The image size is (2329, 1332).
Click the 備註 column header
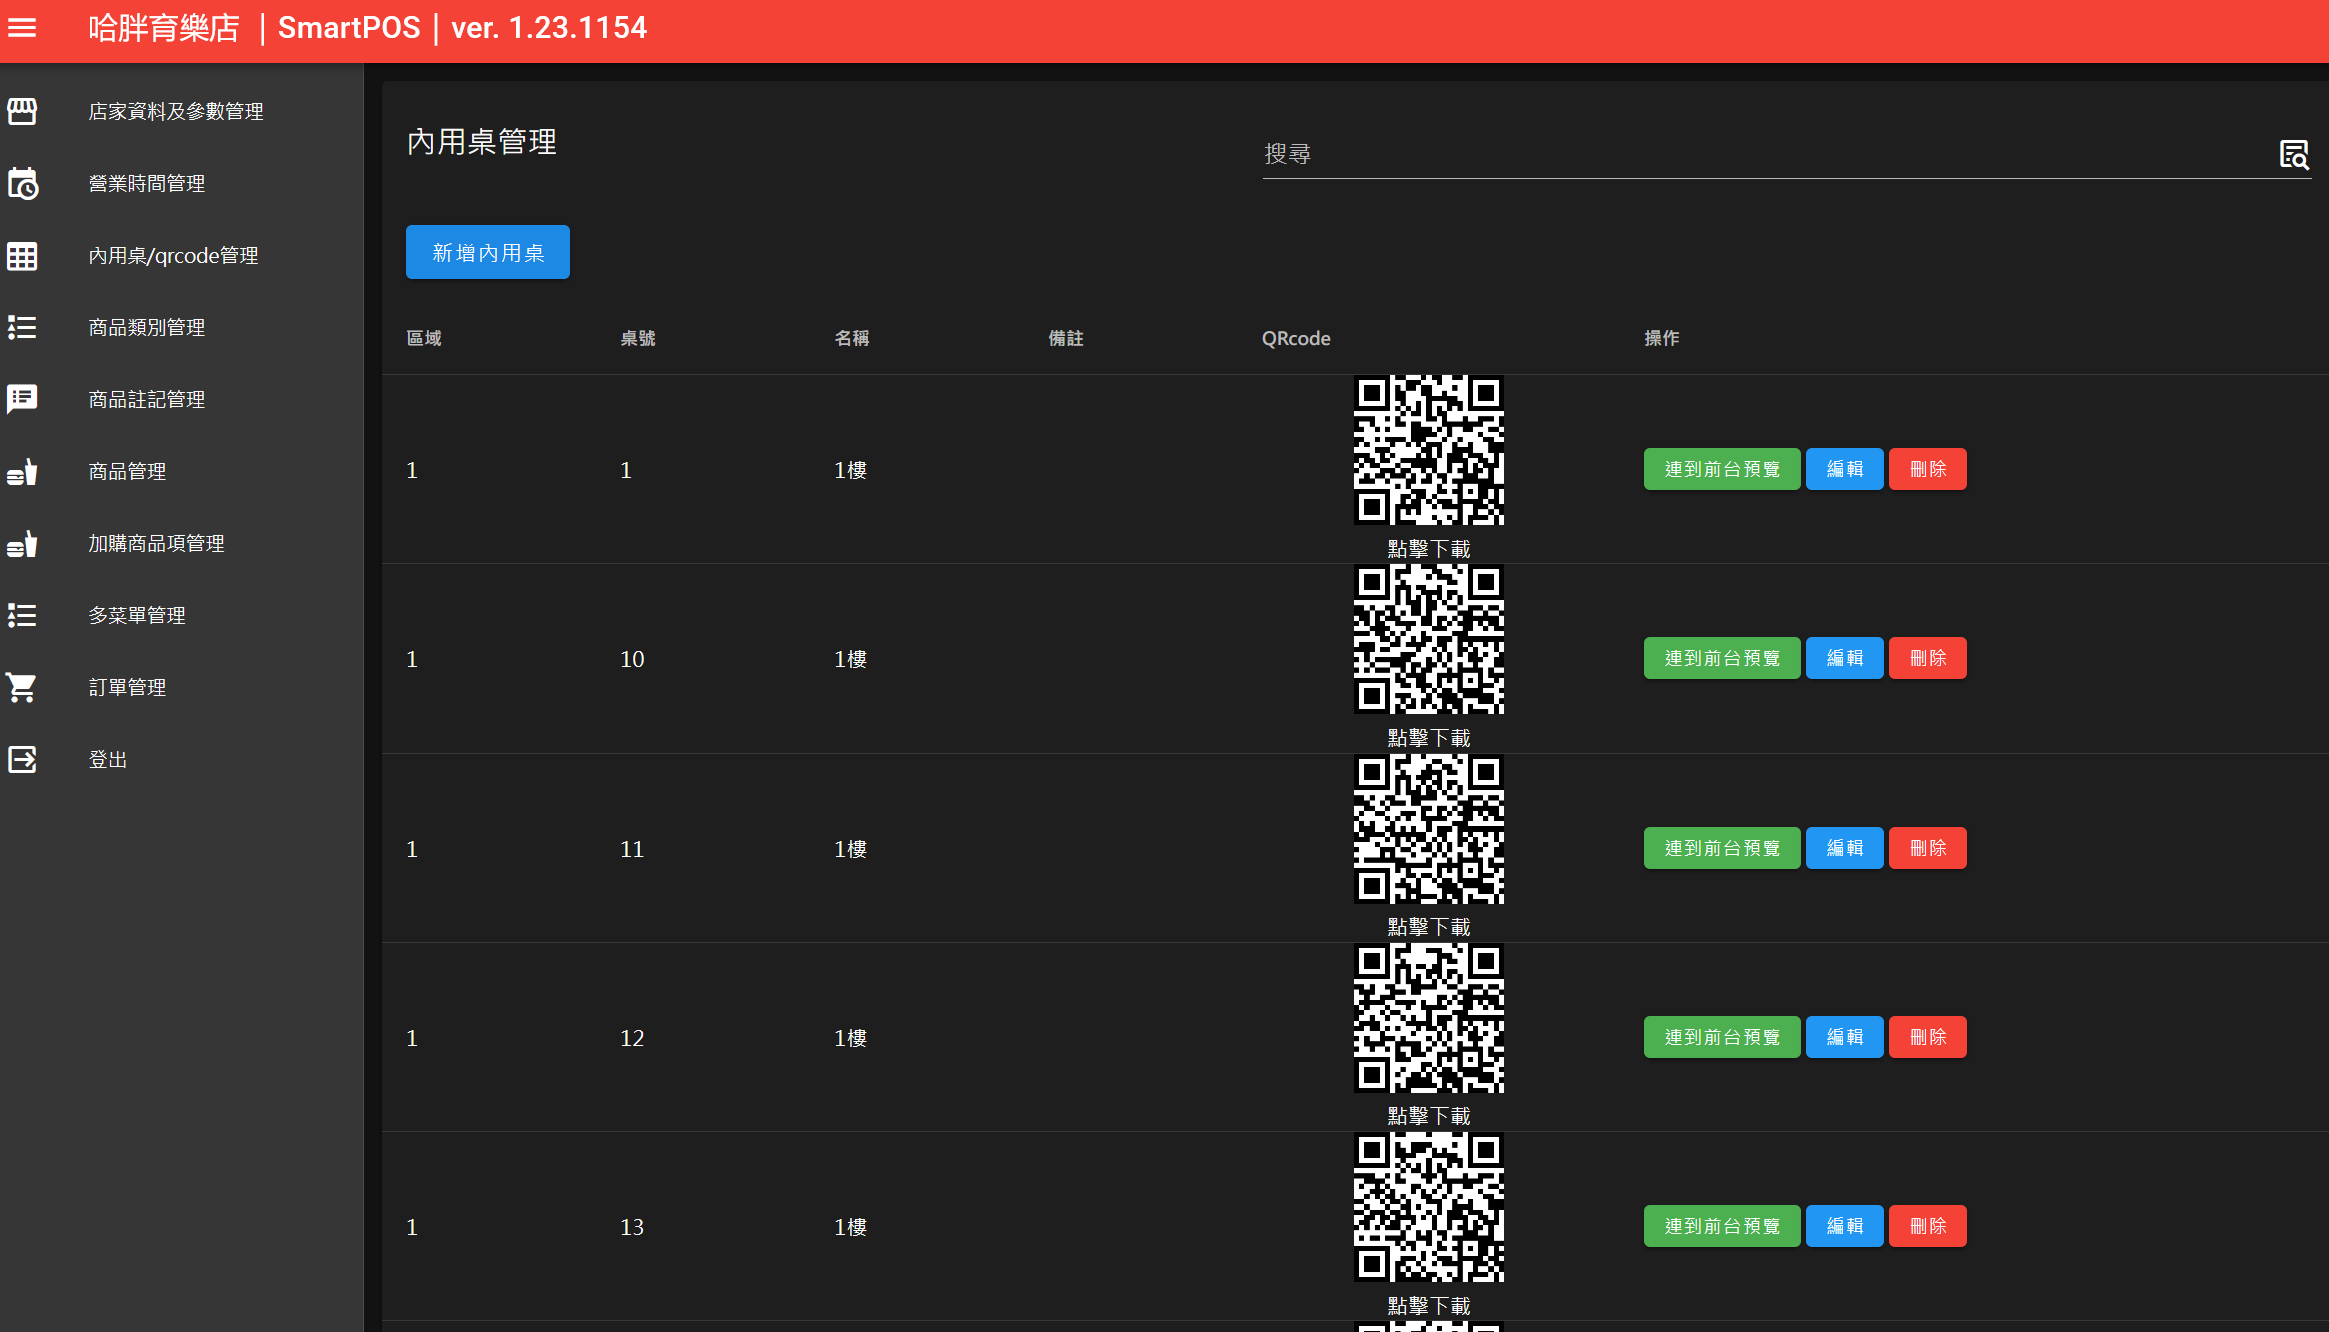(x=1066, y=338)
